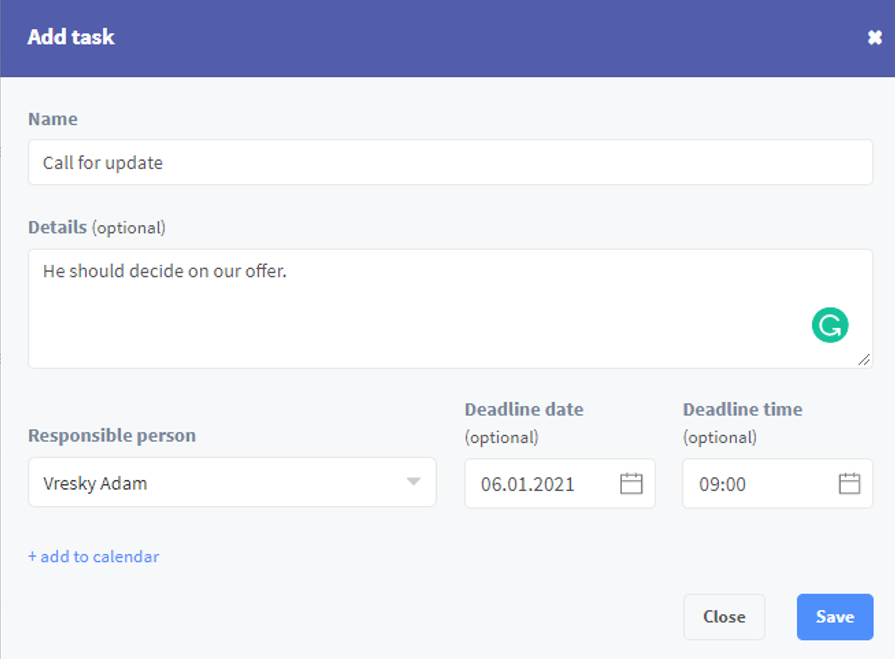Expand the Responsible person dropdown arrow
This screenshot has width=895, height=659.
coord(414,482)
